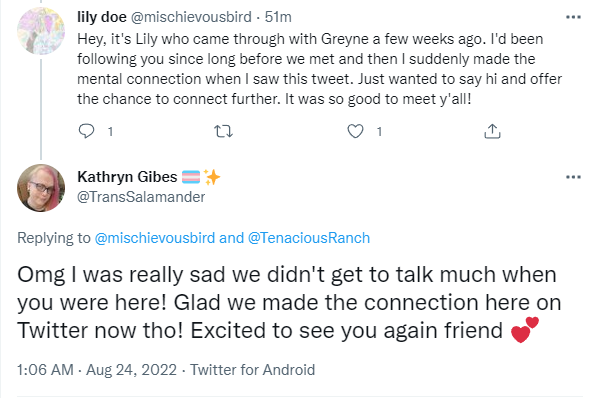Screen dimensions: 596x398
Task: Open lily doe's tweet text about Greyne
Action: coord(319,69)
